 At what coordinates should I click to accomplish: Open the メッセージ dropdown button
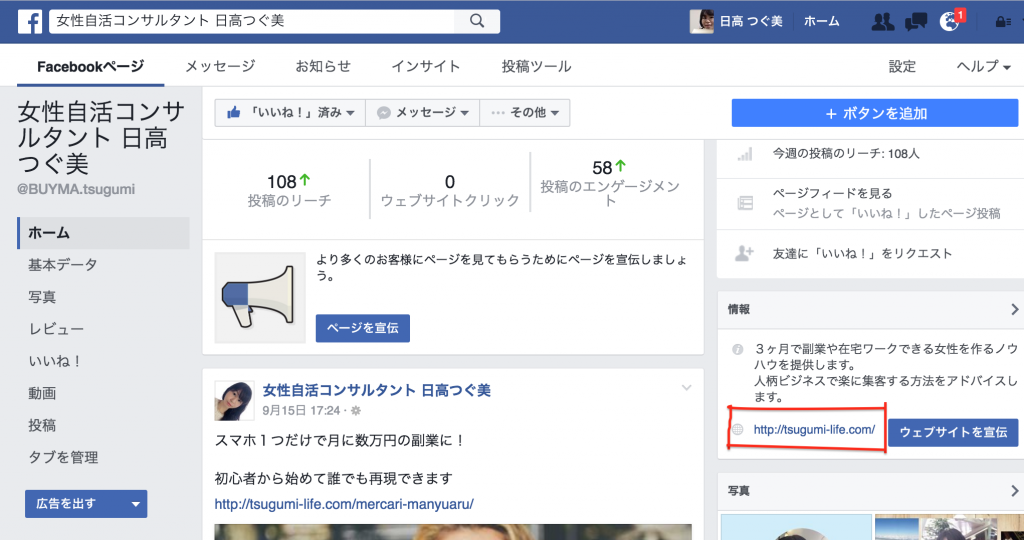pos(423,113)
